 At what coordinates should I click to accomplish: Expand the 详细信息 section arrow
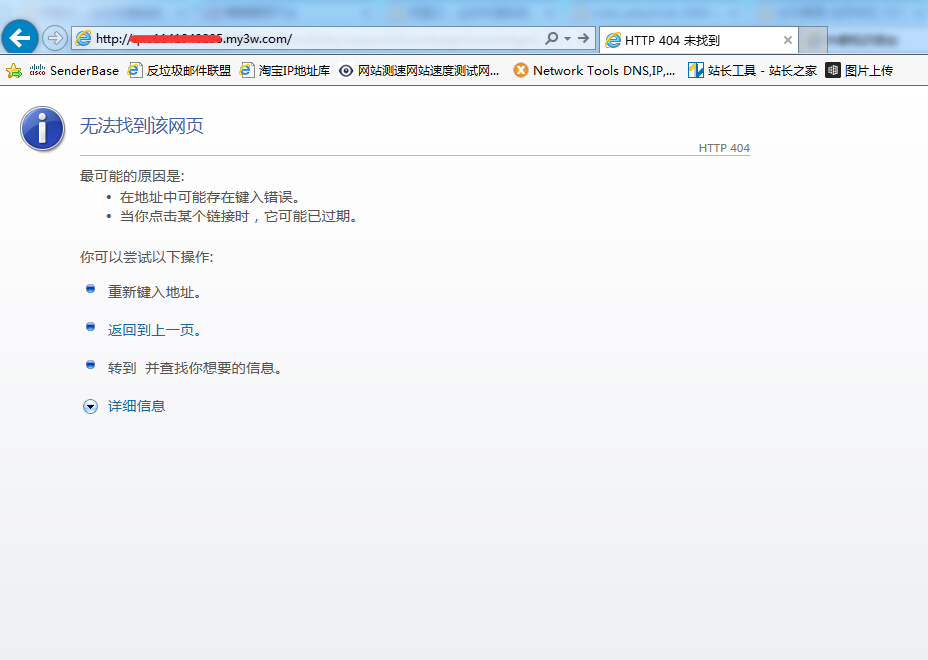coord(90,406)
